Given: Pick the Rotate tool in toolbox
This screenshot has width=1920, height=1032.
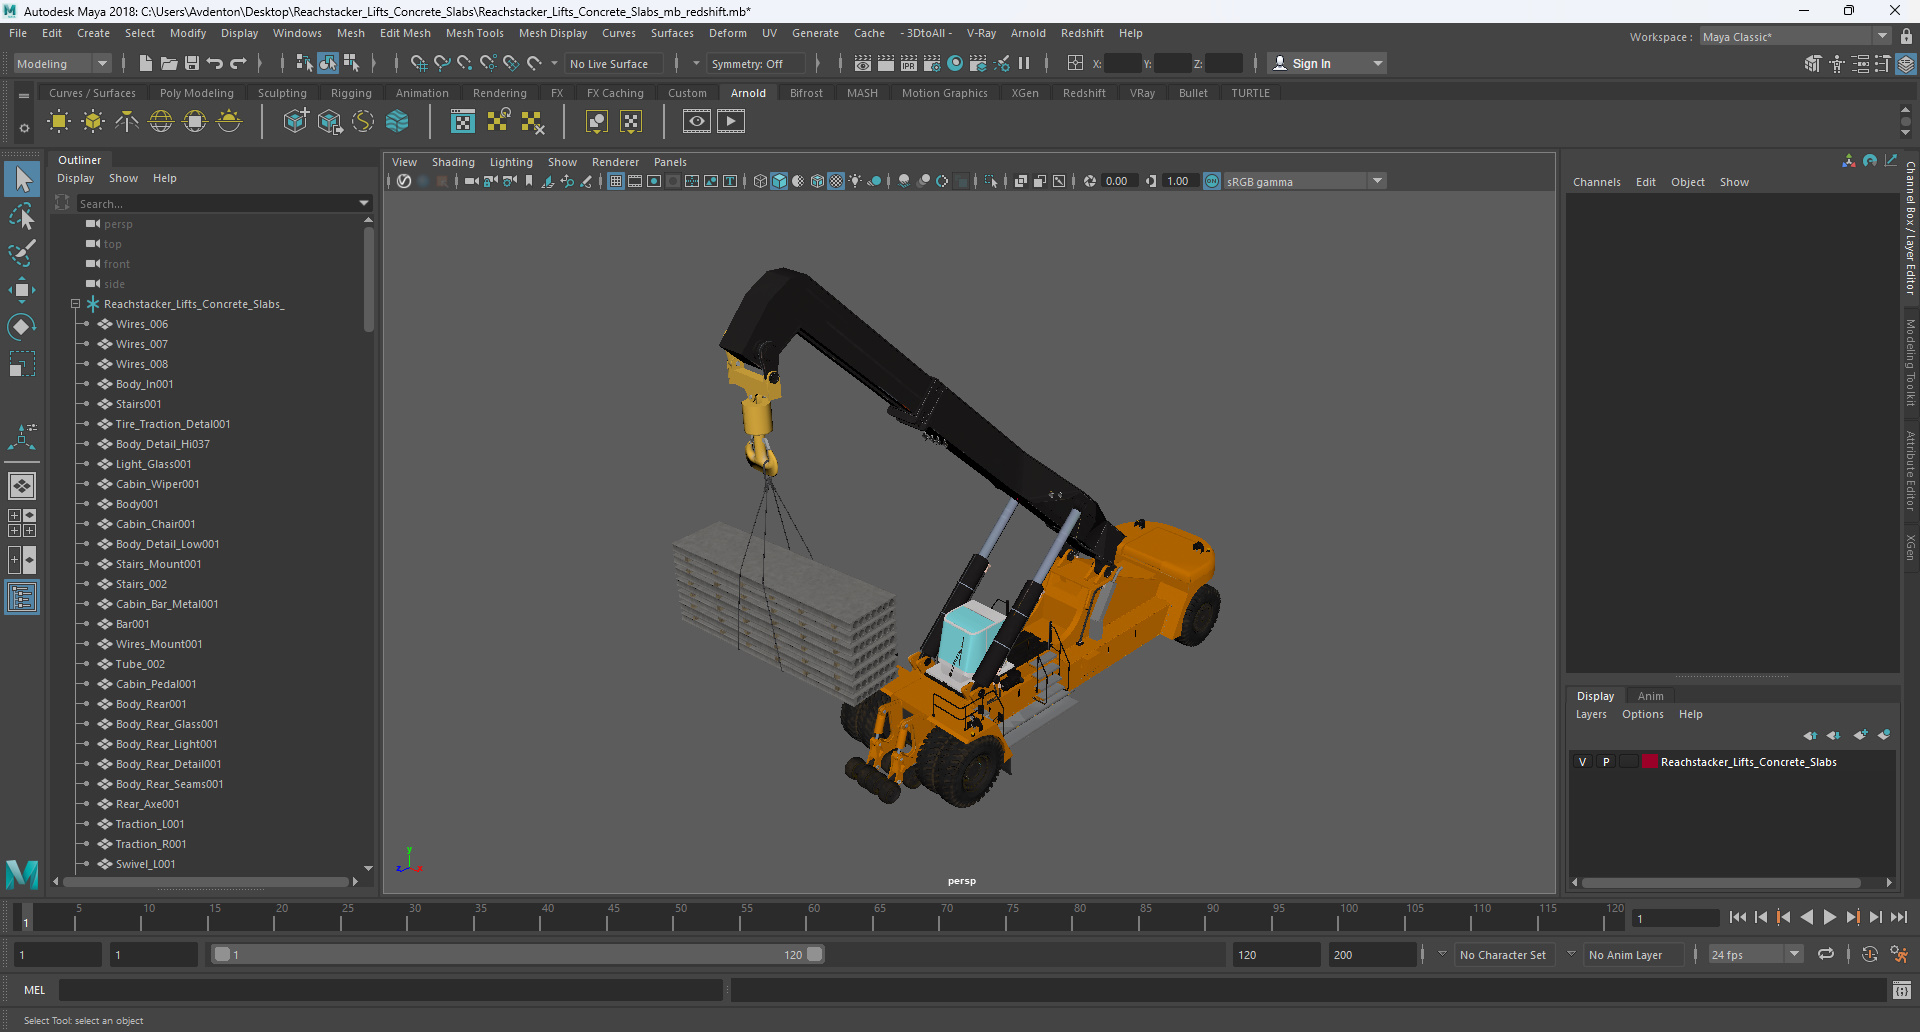Looking at the screenshot, I should coord(22,327).
